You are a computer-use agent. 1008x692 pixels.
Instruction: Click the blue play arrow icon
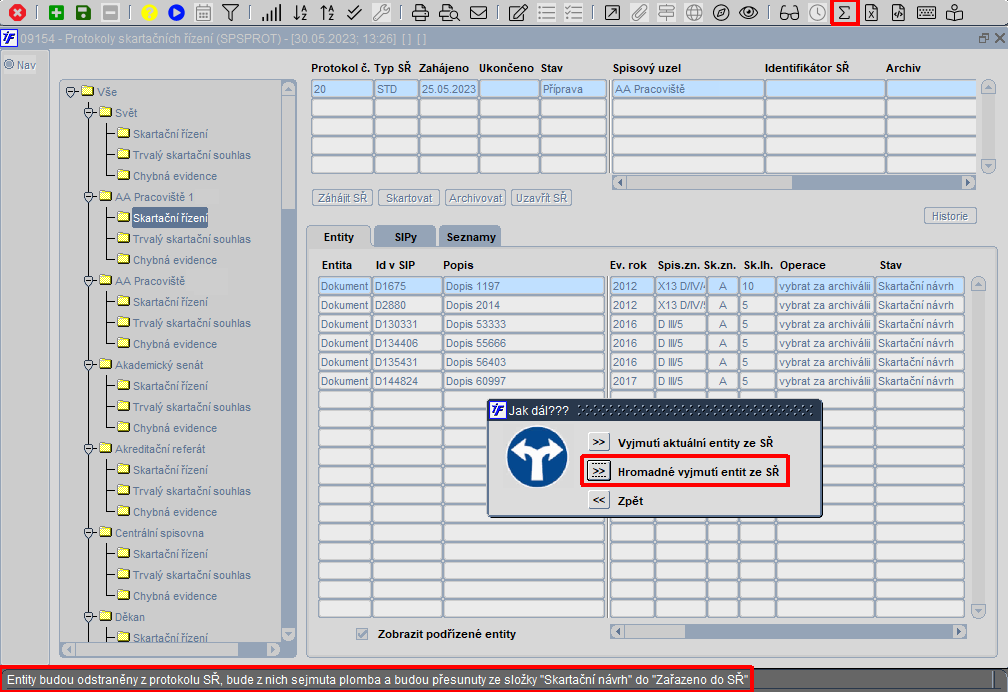tap(176, 12)
